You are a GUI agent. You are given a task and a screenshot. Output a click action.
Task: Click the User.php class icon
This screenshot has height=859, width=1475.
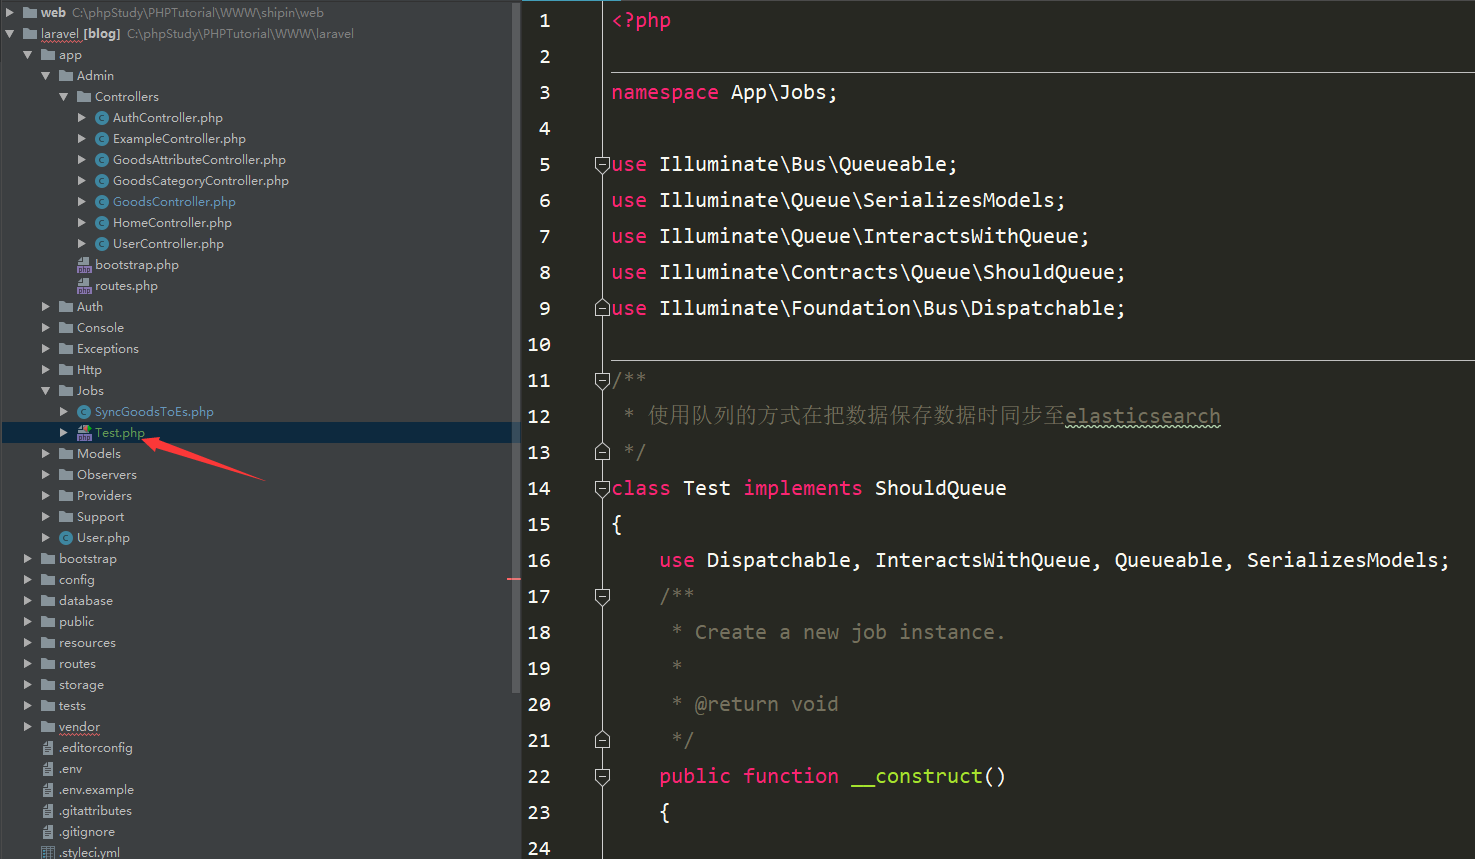point(66,538)
